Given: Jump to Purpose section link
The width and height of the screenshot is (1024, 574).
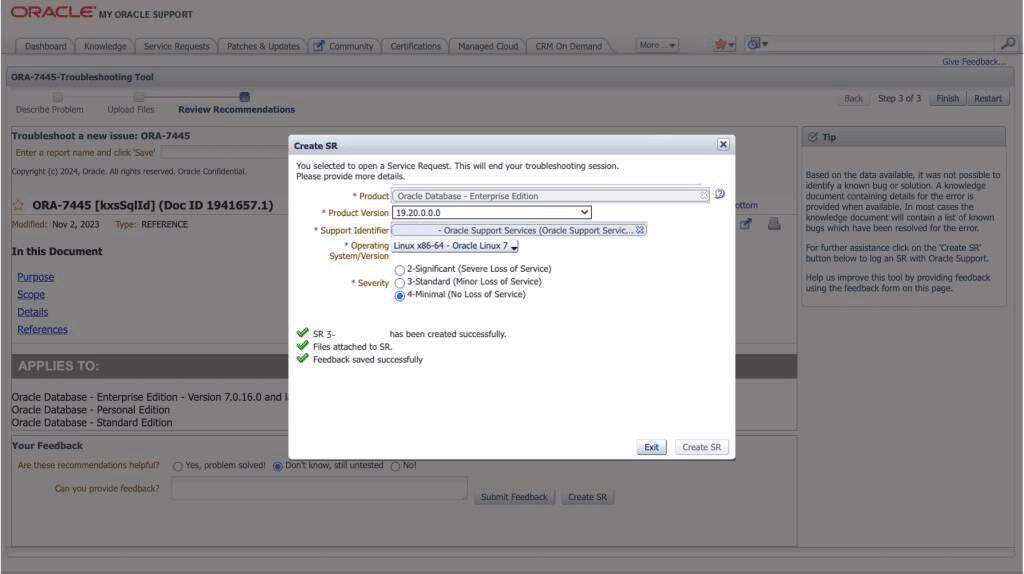Looking at the screenshot, I should 35,277.
